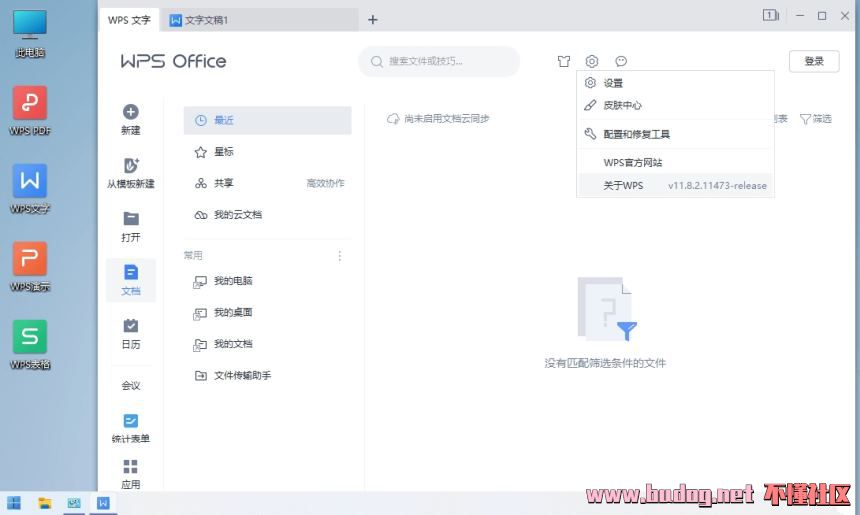This screenshot has width=860, height=515.
Task: Click 尚未启用文档云同步 cloud sync notice
Action: point(438,118)
